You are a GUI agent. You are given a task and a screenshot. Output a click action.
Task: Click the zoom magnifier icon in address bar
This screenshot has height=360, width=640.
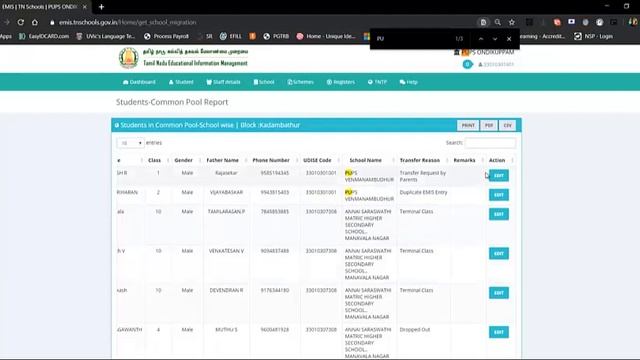(x=498, y=22)
